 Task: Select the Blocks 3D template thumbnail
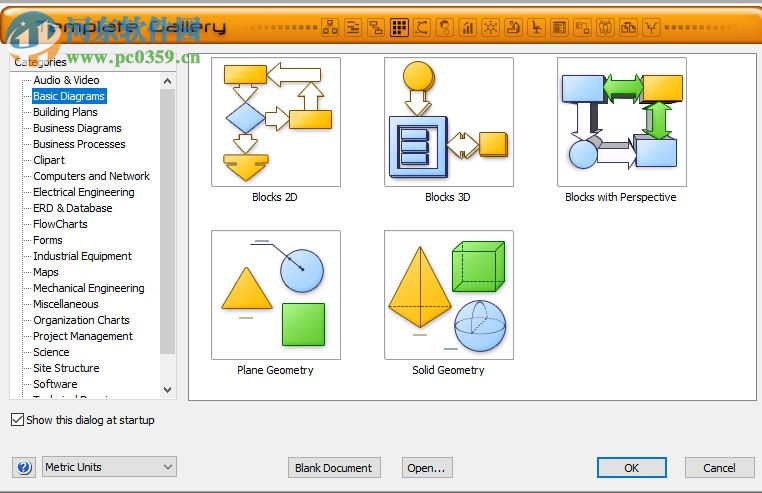point(449,122)
